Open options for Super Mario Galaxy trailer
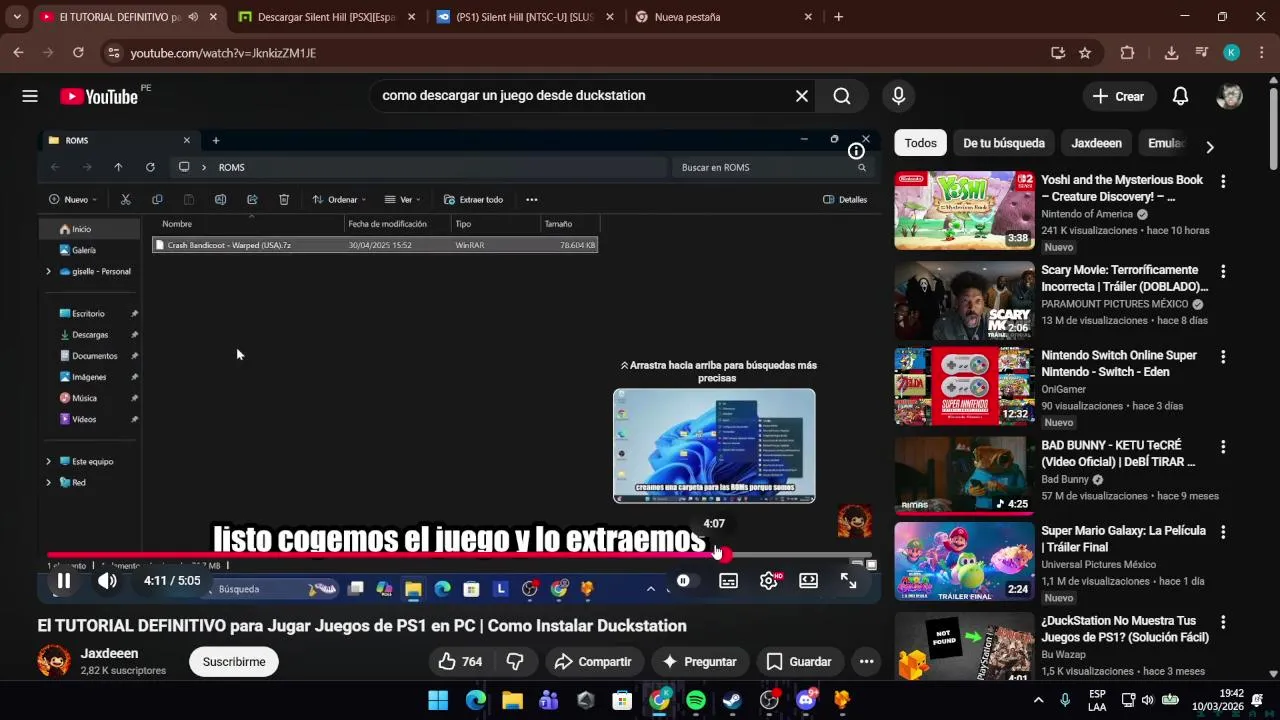This screenshot has height=720, width=1280. [x=1222, y=532]
